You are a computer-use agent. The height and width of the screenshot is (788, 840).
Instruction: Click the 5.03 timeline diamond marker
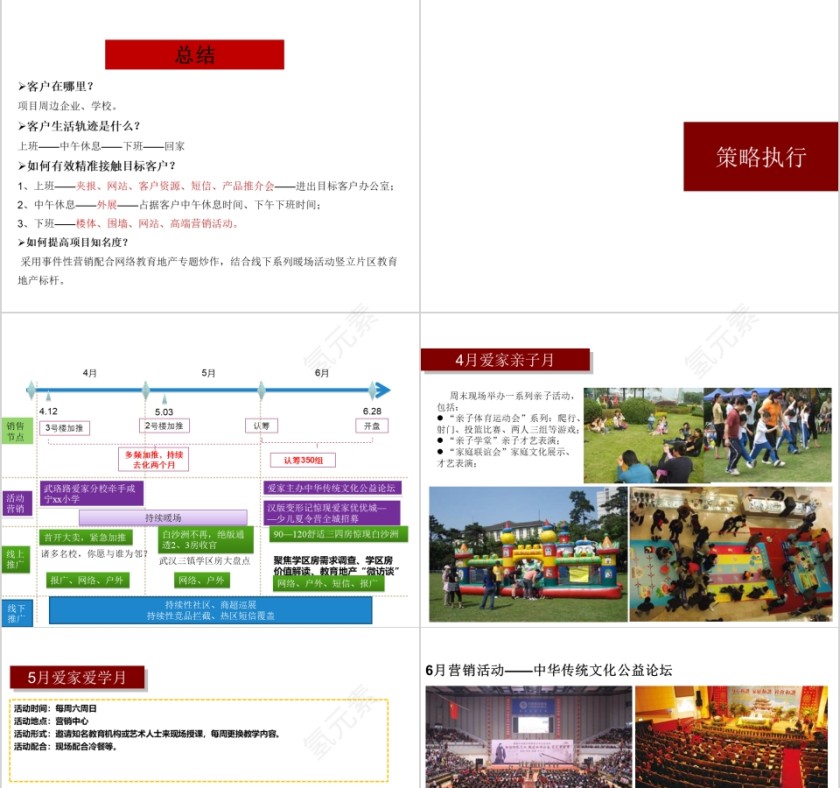tap(145, 388)
